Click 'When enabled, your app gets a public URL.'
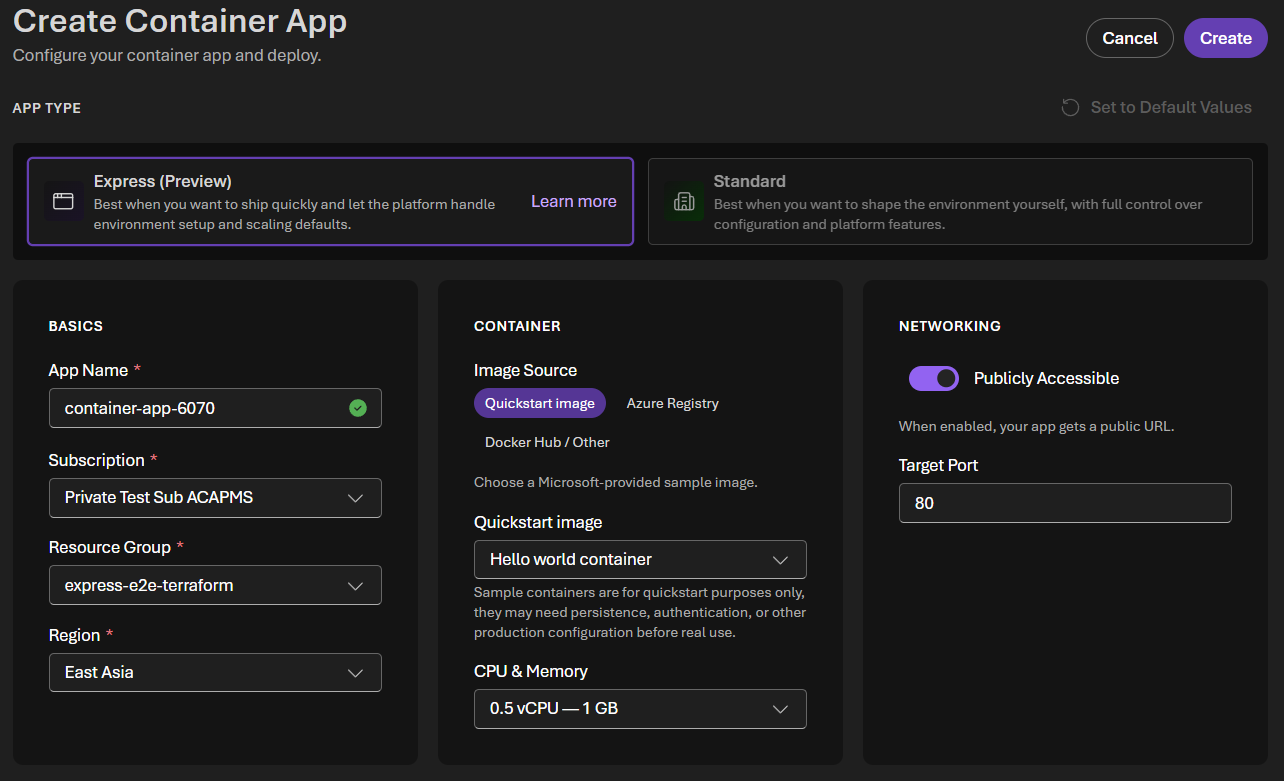Screen dimensions: 1284x781 (x=1036, y=426)
